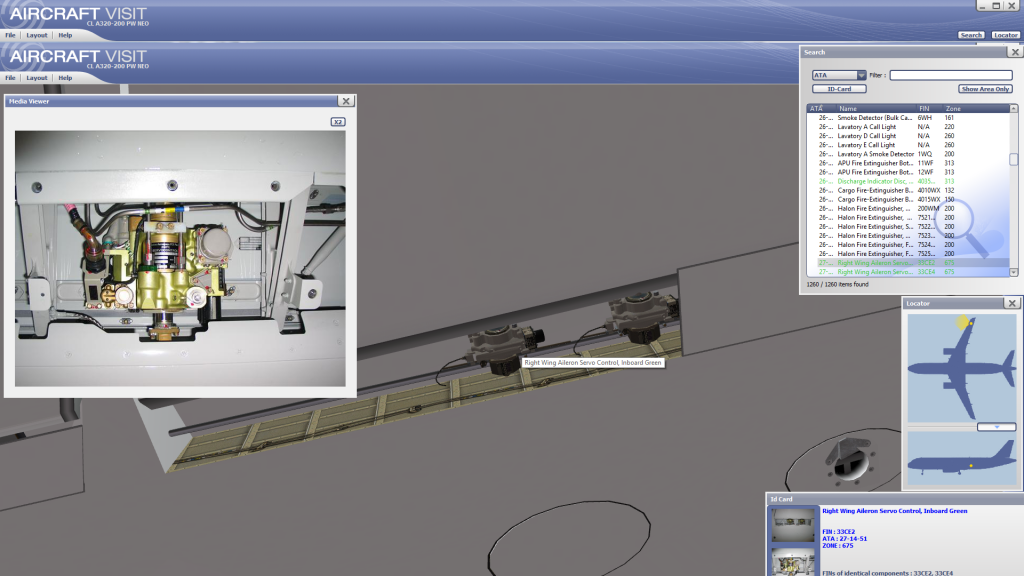Sort results by the Zone column header

[x=976, y=108]
